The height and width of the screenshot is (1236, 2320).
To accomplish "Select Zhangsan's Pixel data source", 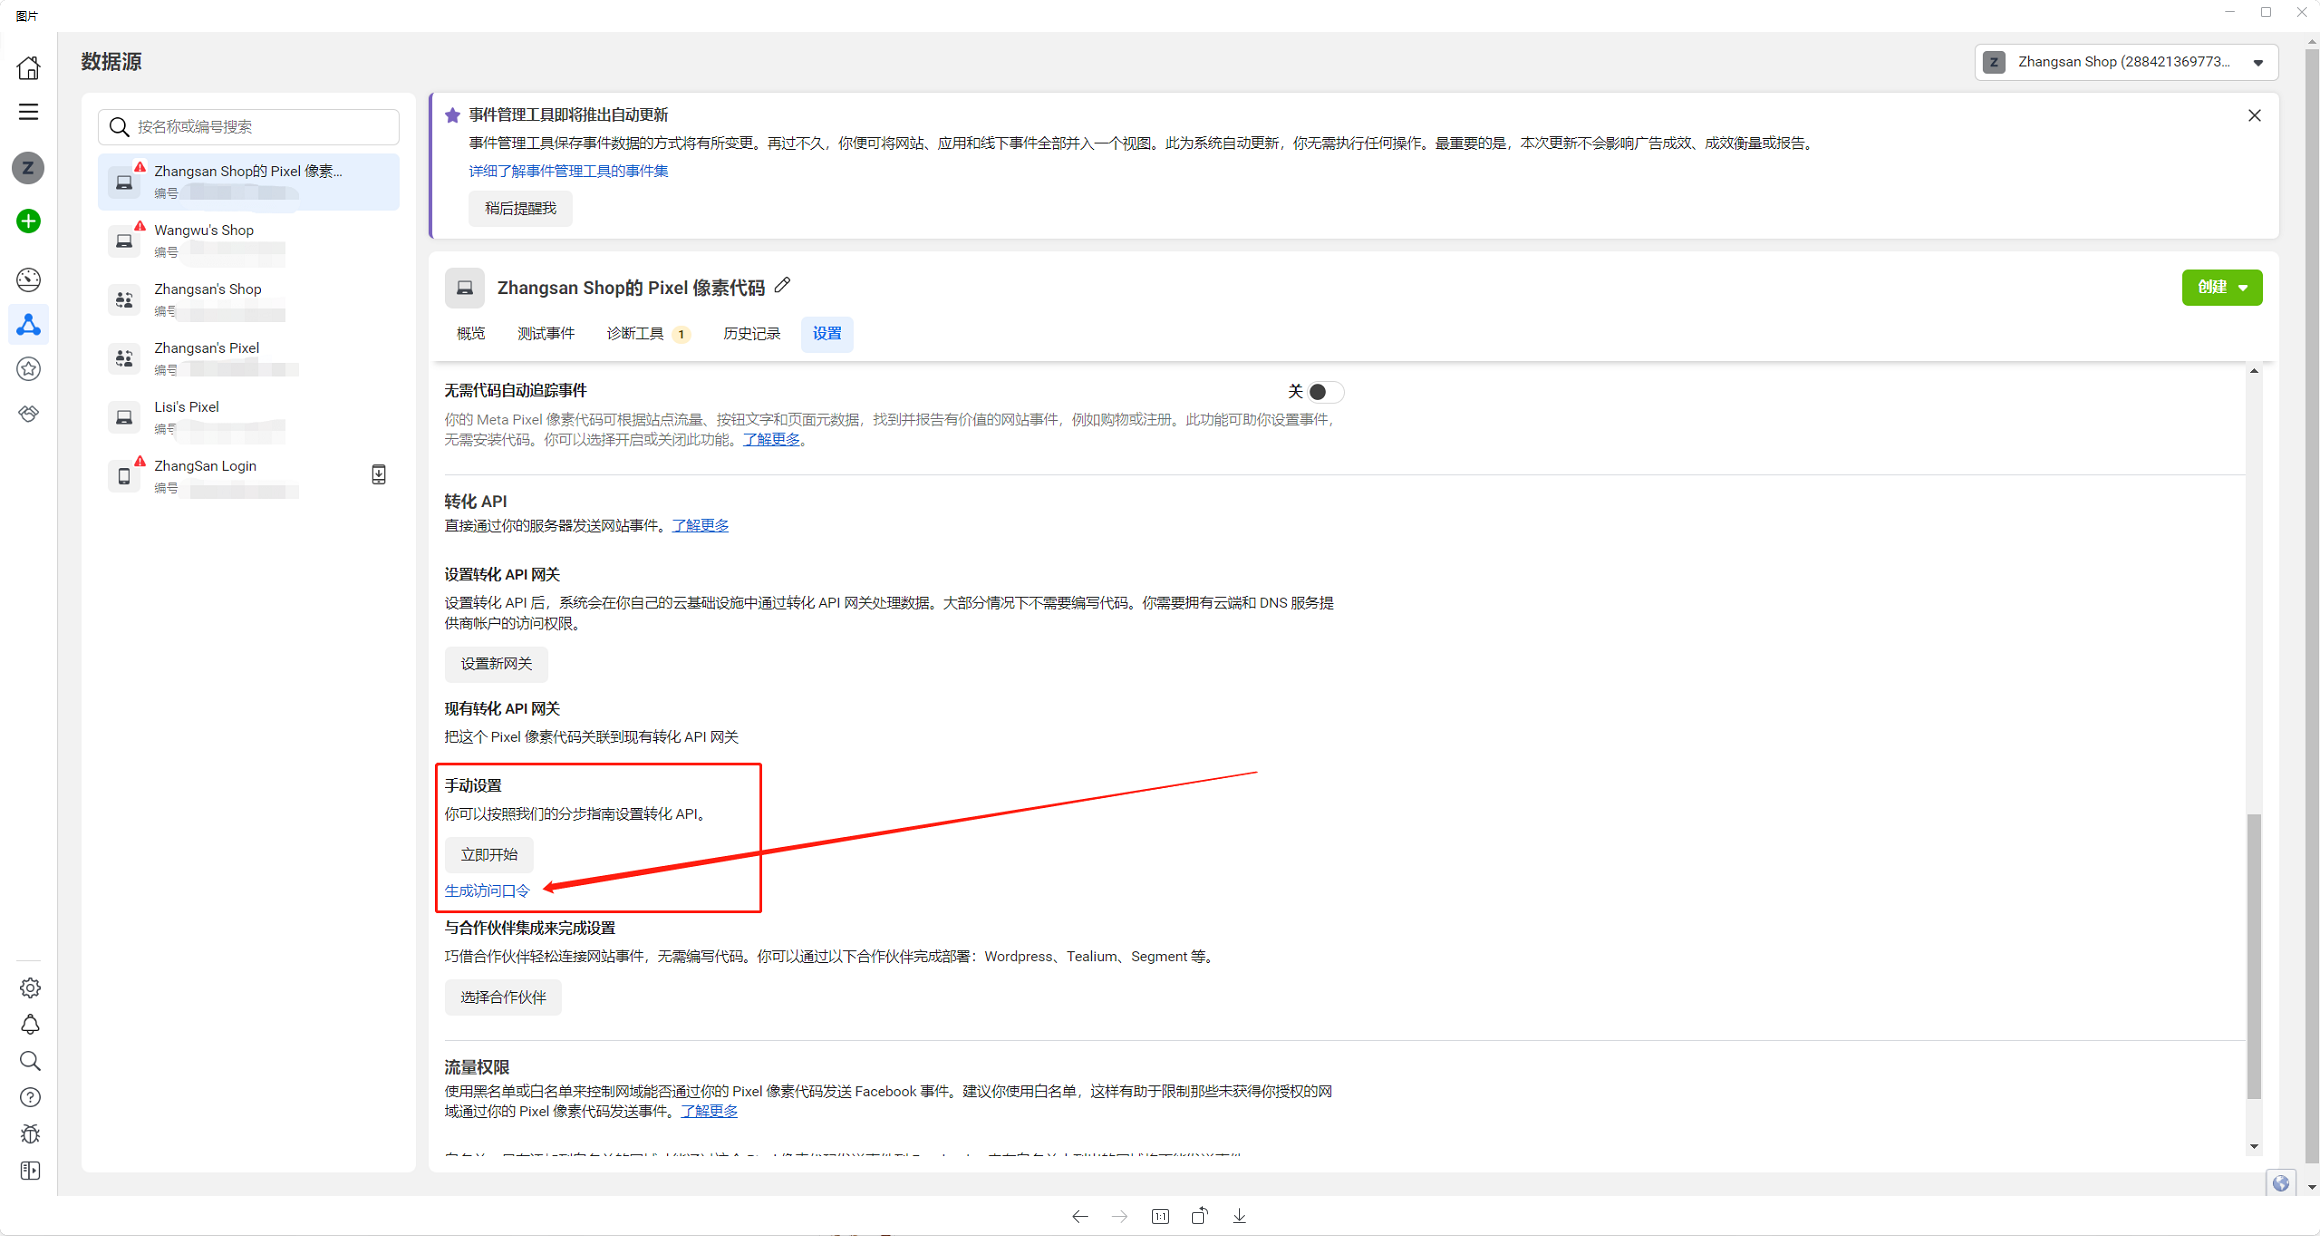I will (249, 359).
